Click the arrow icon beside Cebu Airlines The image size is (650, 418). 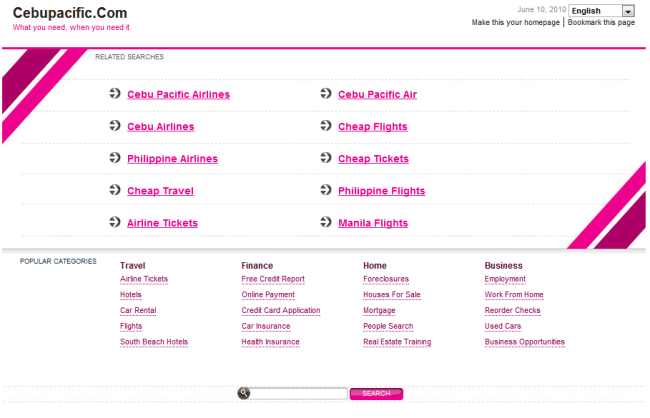(115, 125)
